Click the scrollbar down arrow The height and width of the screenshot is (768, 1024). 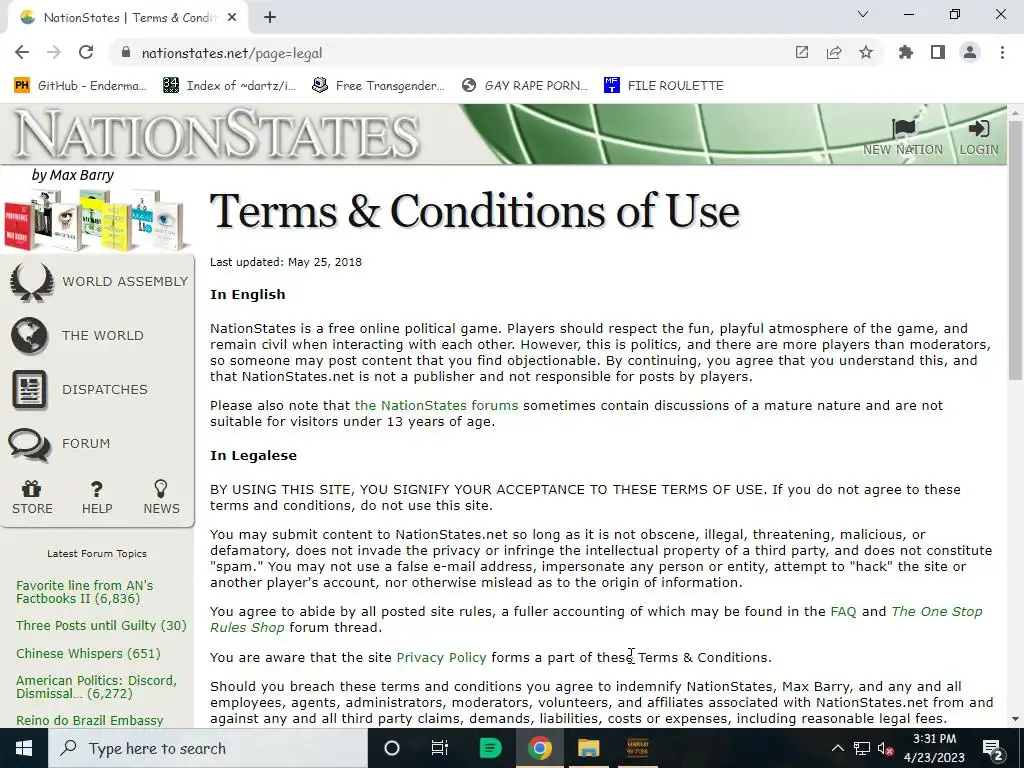point(1015,719)
